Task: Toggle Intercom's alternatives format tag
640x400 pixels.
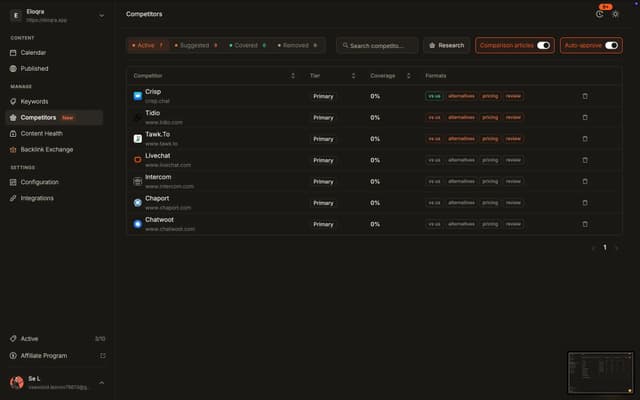Action: point(461,182)
